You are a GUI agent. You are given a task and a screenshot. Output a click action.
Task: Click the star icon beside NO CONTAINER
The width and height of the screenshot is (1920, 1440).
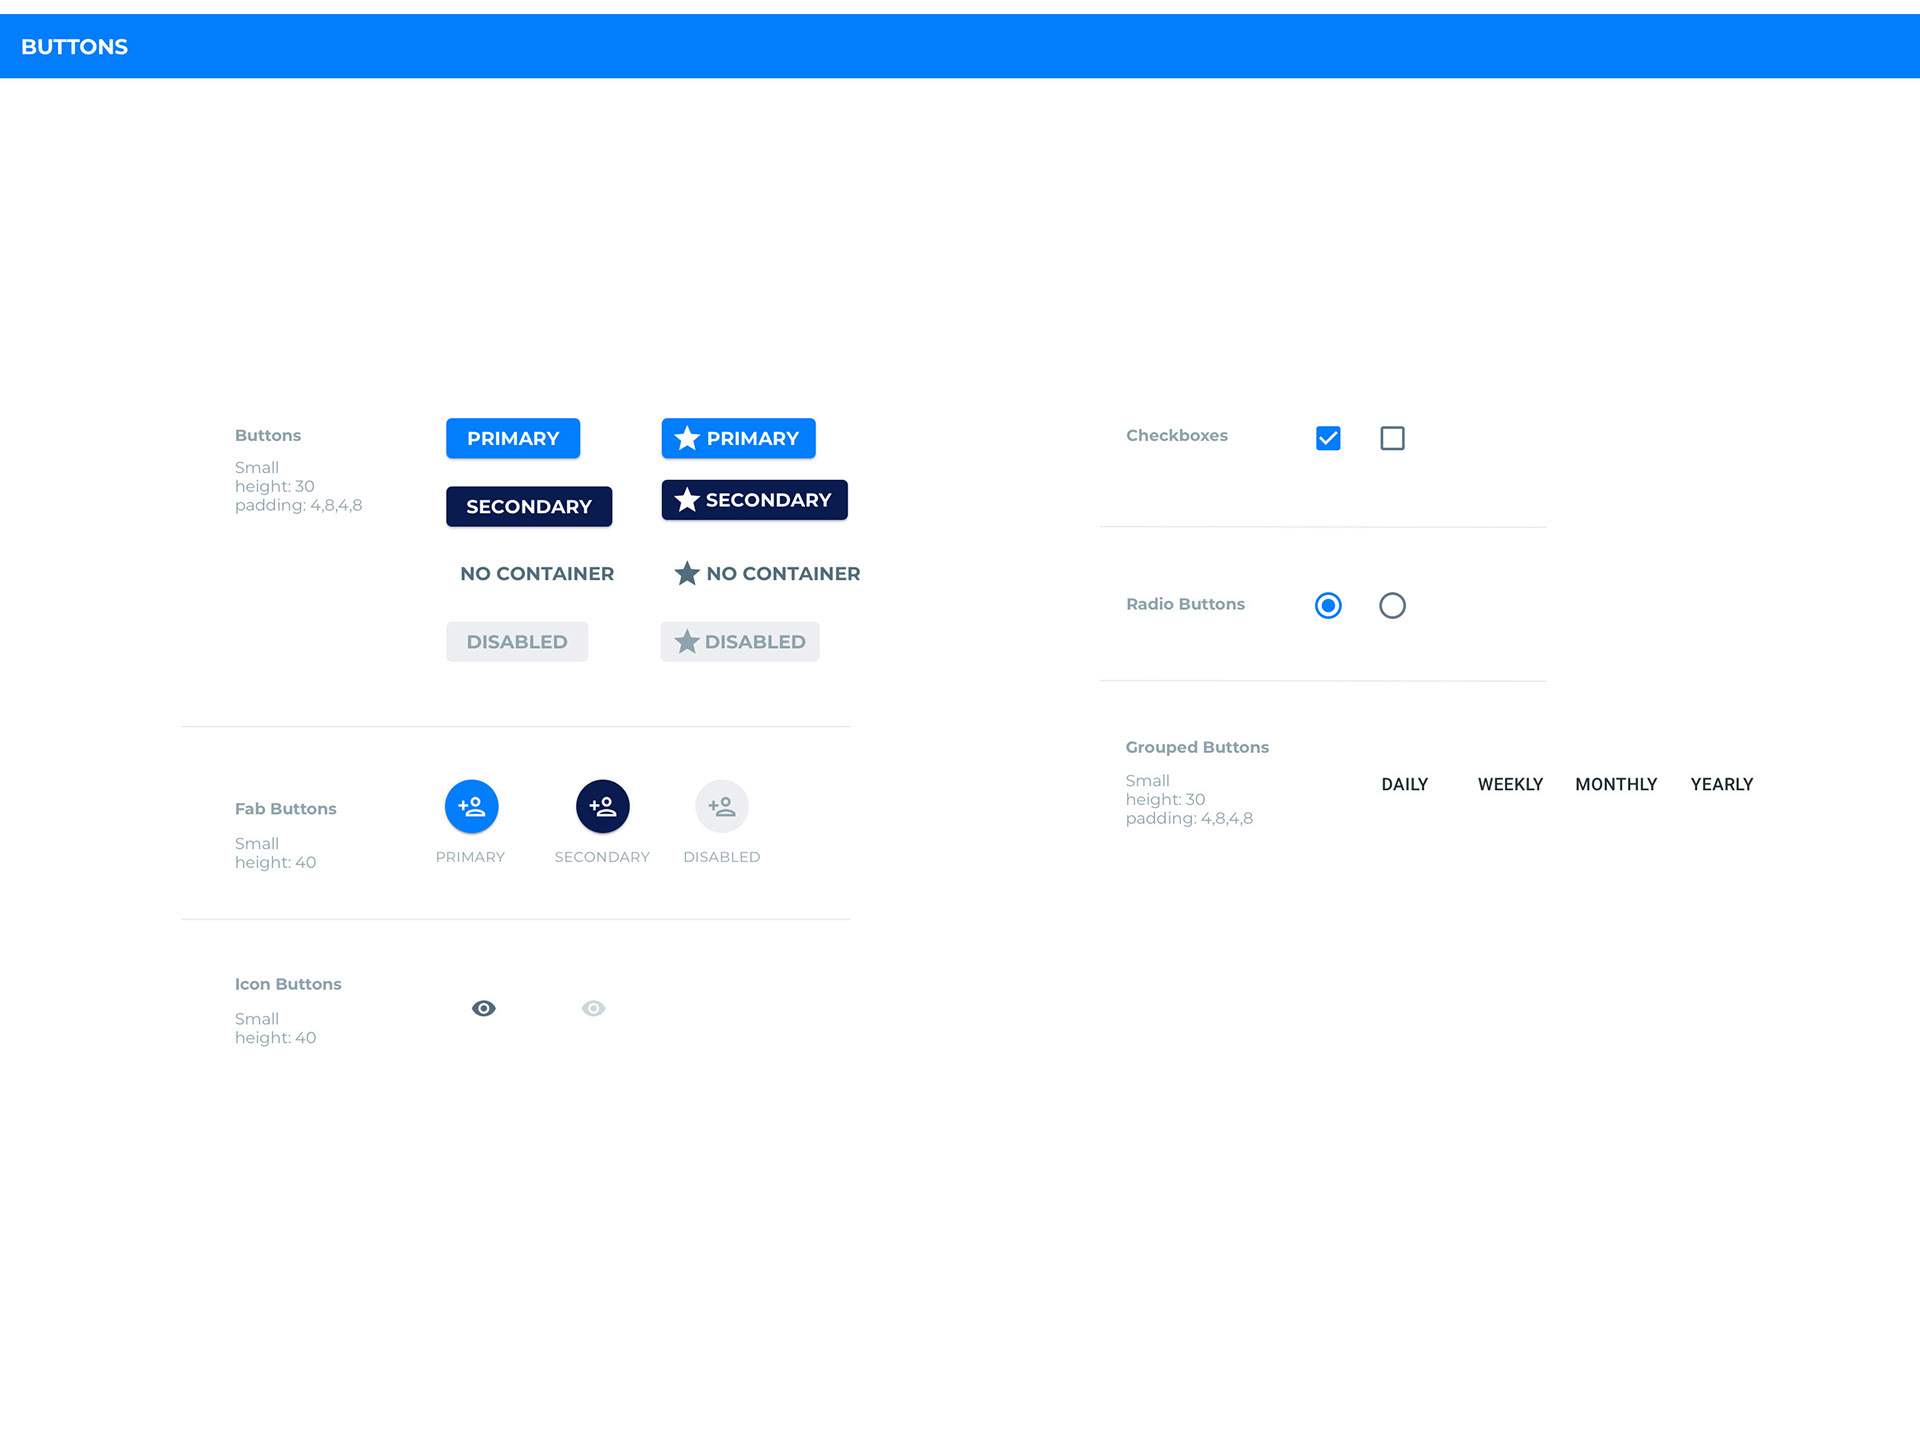686,573
